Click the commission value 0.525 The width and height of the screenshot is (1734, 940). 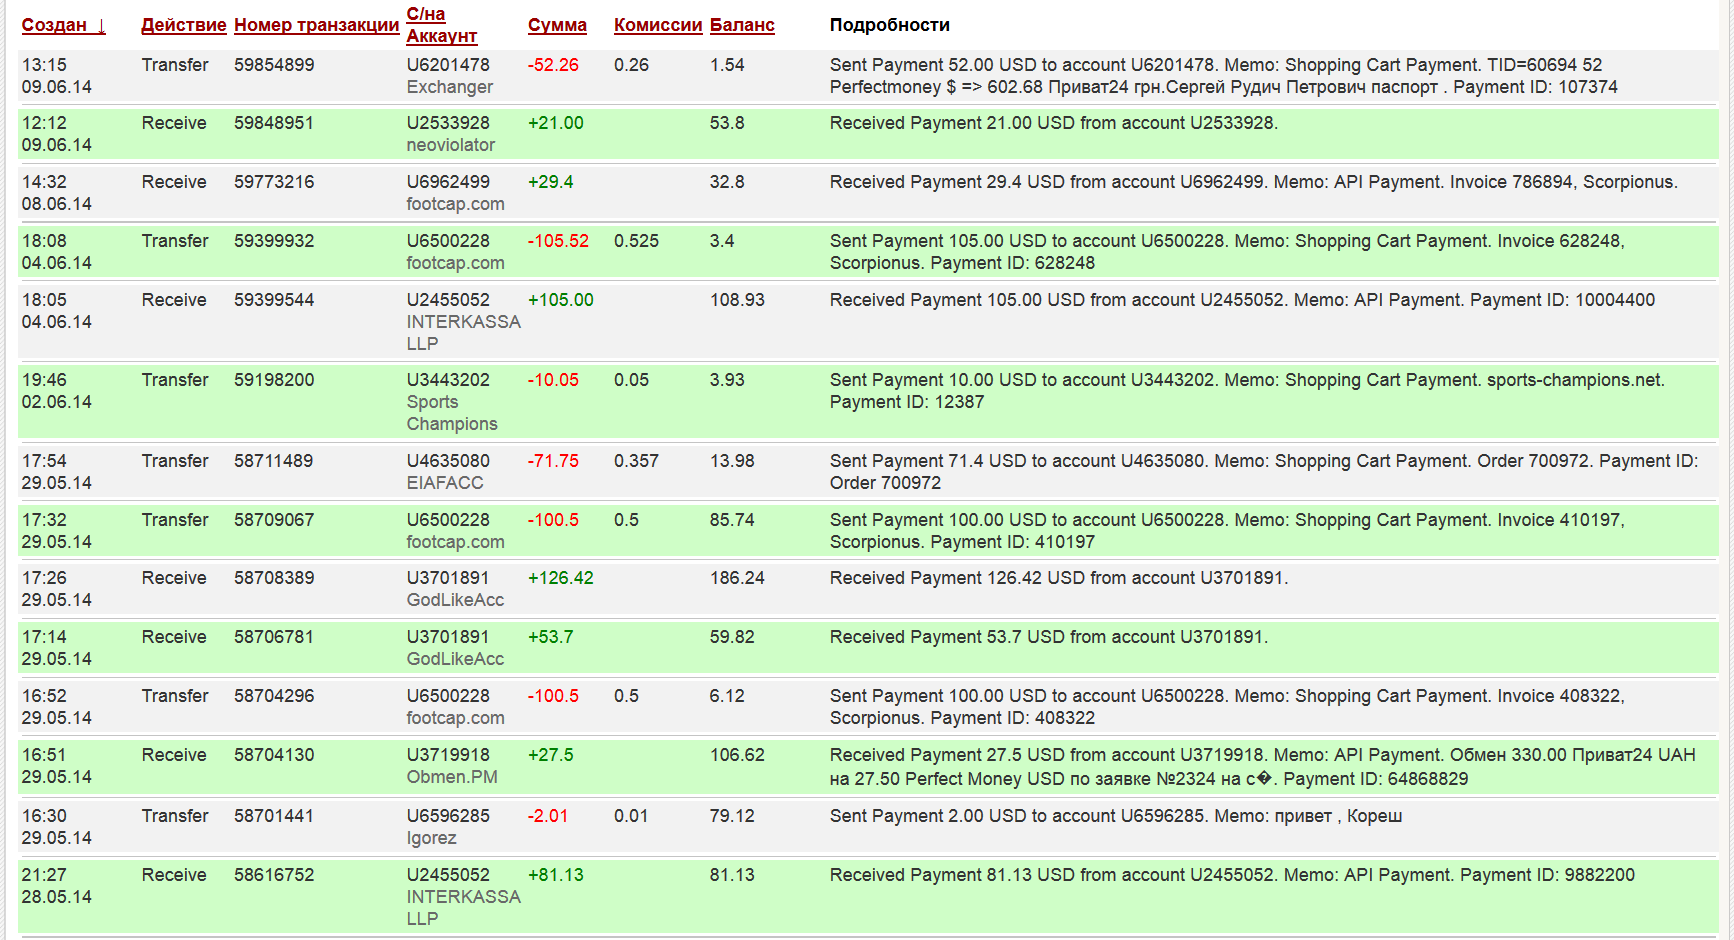coord(636,241)
